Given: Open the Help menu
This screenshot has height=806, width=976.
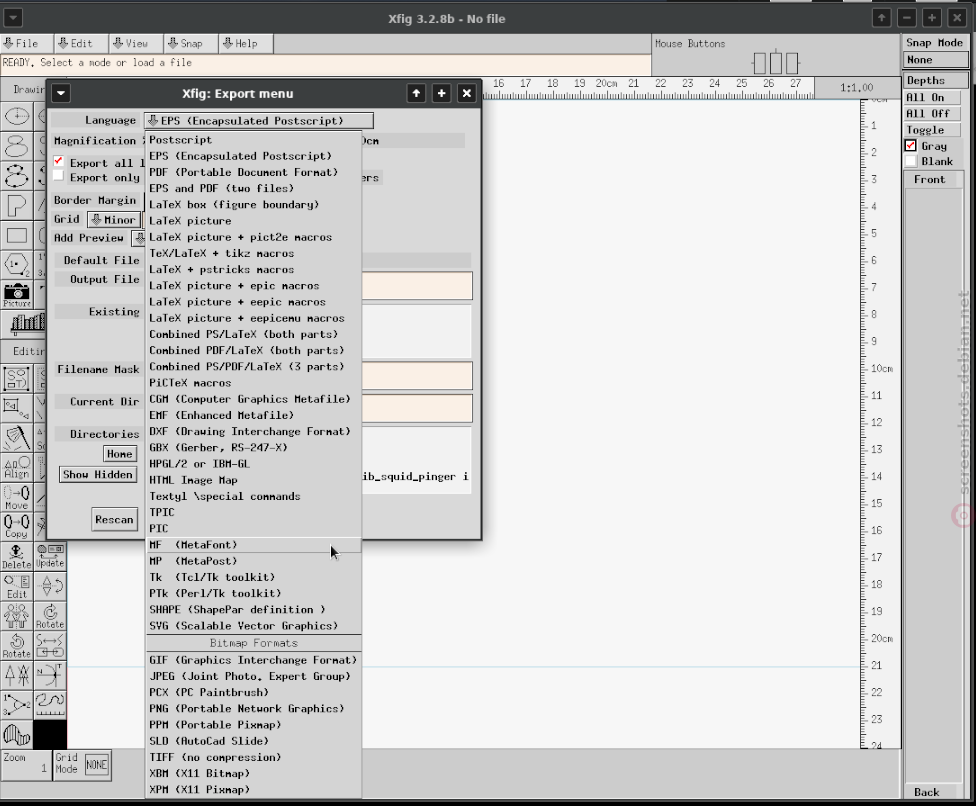Looking at the screenshot, I should click(x=246, y=44).
